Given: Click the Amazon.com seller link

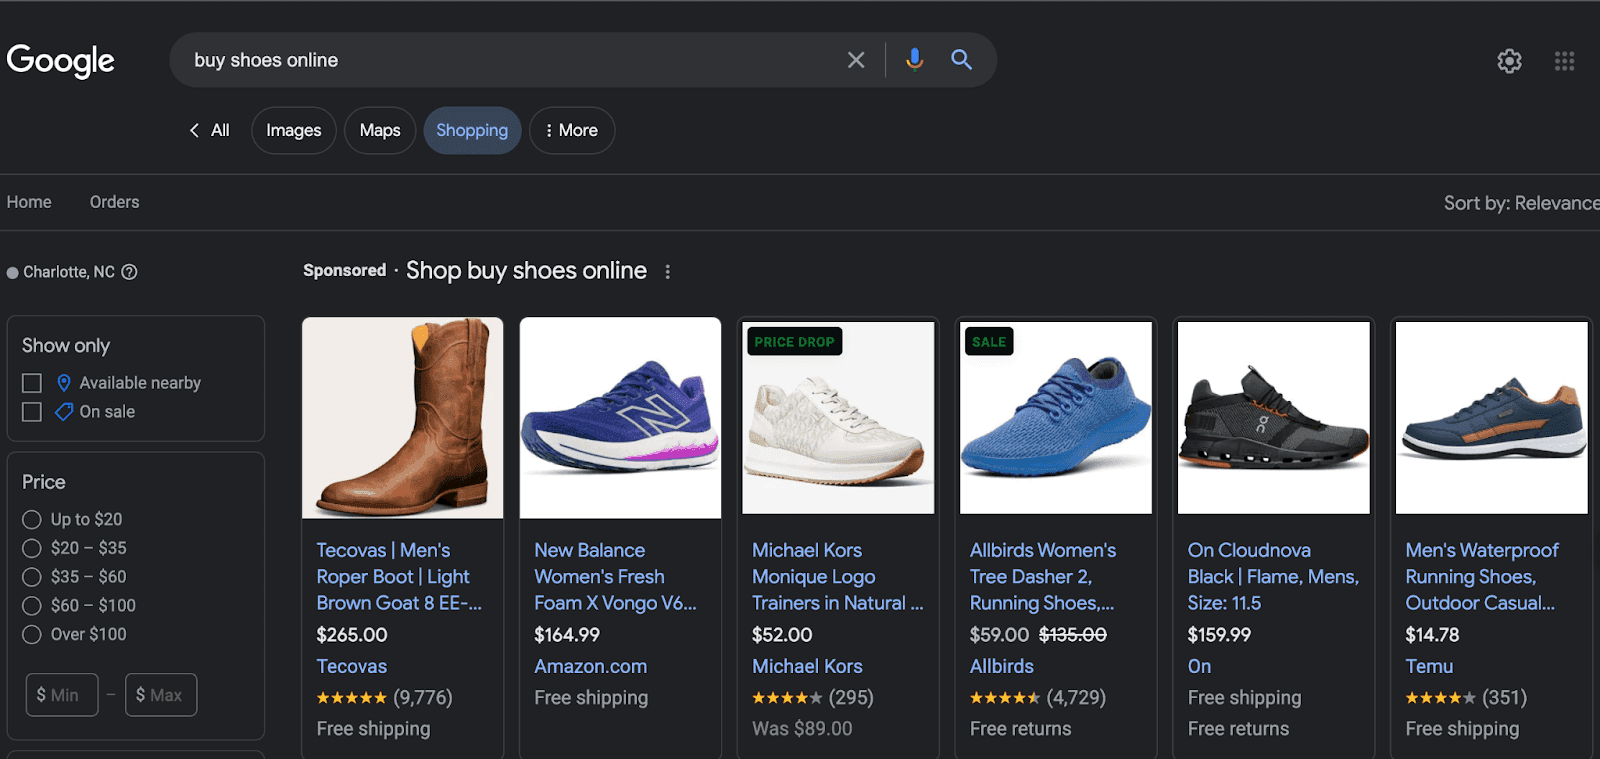Looking at the screenshot, I should [591, 667].
